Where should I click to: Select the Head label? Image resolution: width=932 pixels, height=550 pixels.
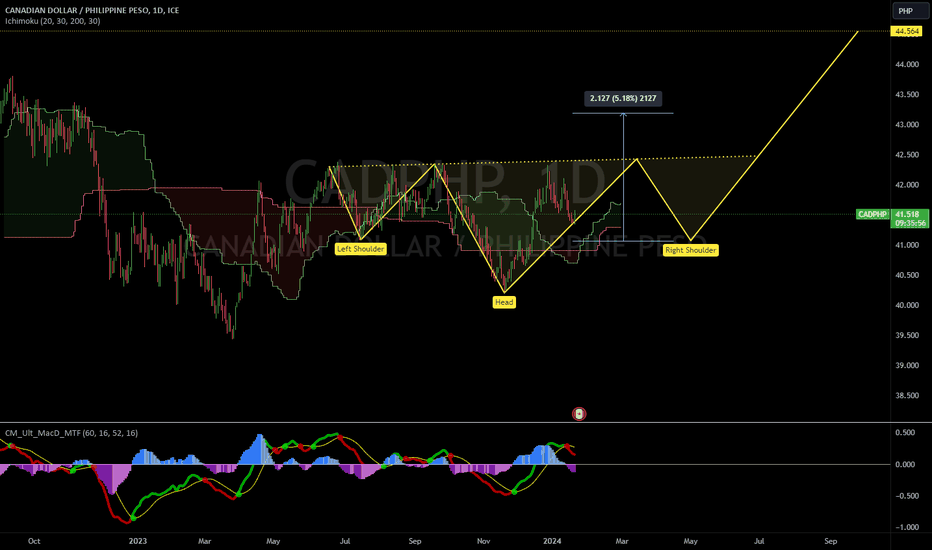[x=504, y=302]
